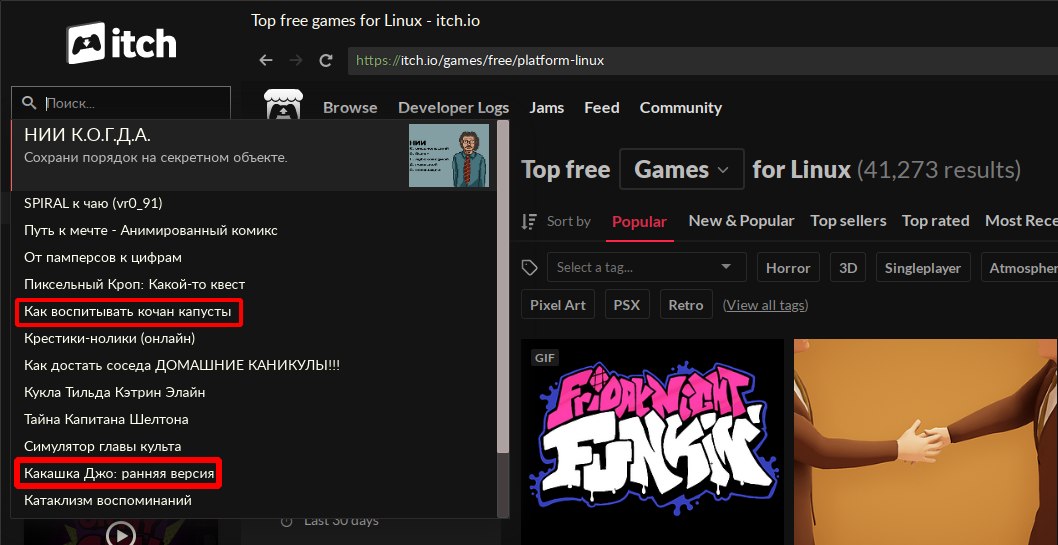
Task: Click the URL address bar
Action: (x=702, y=61)
